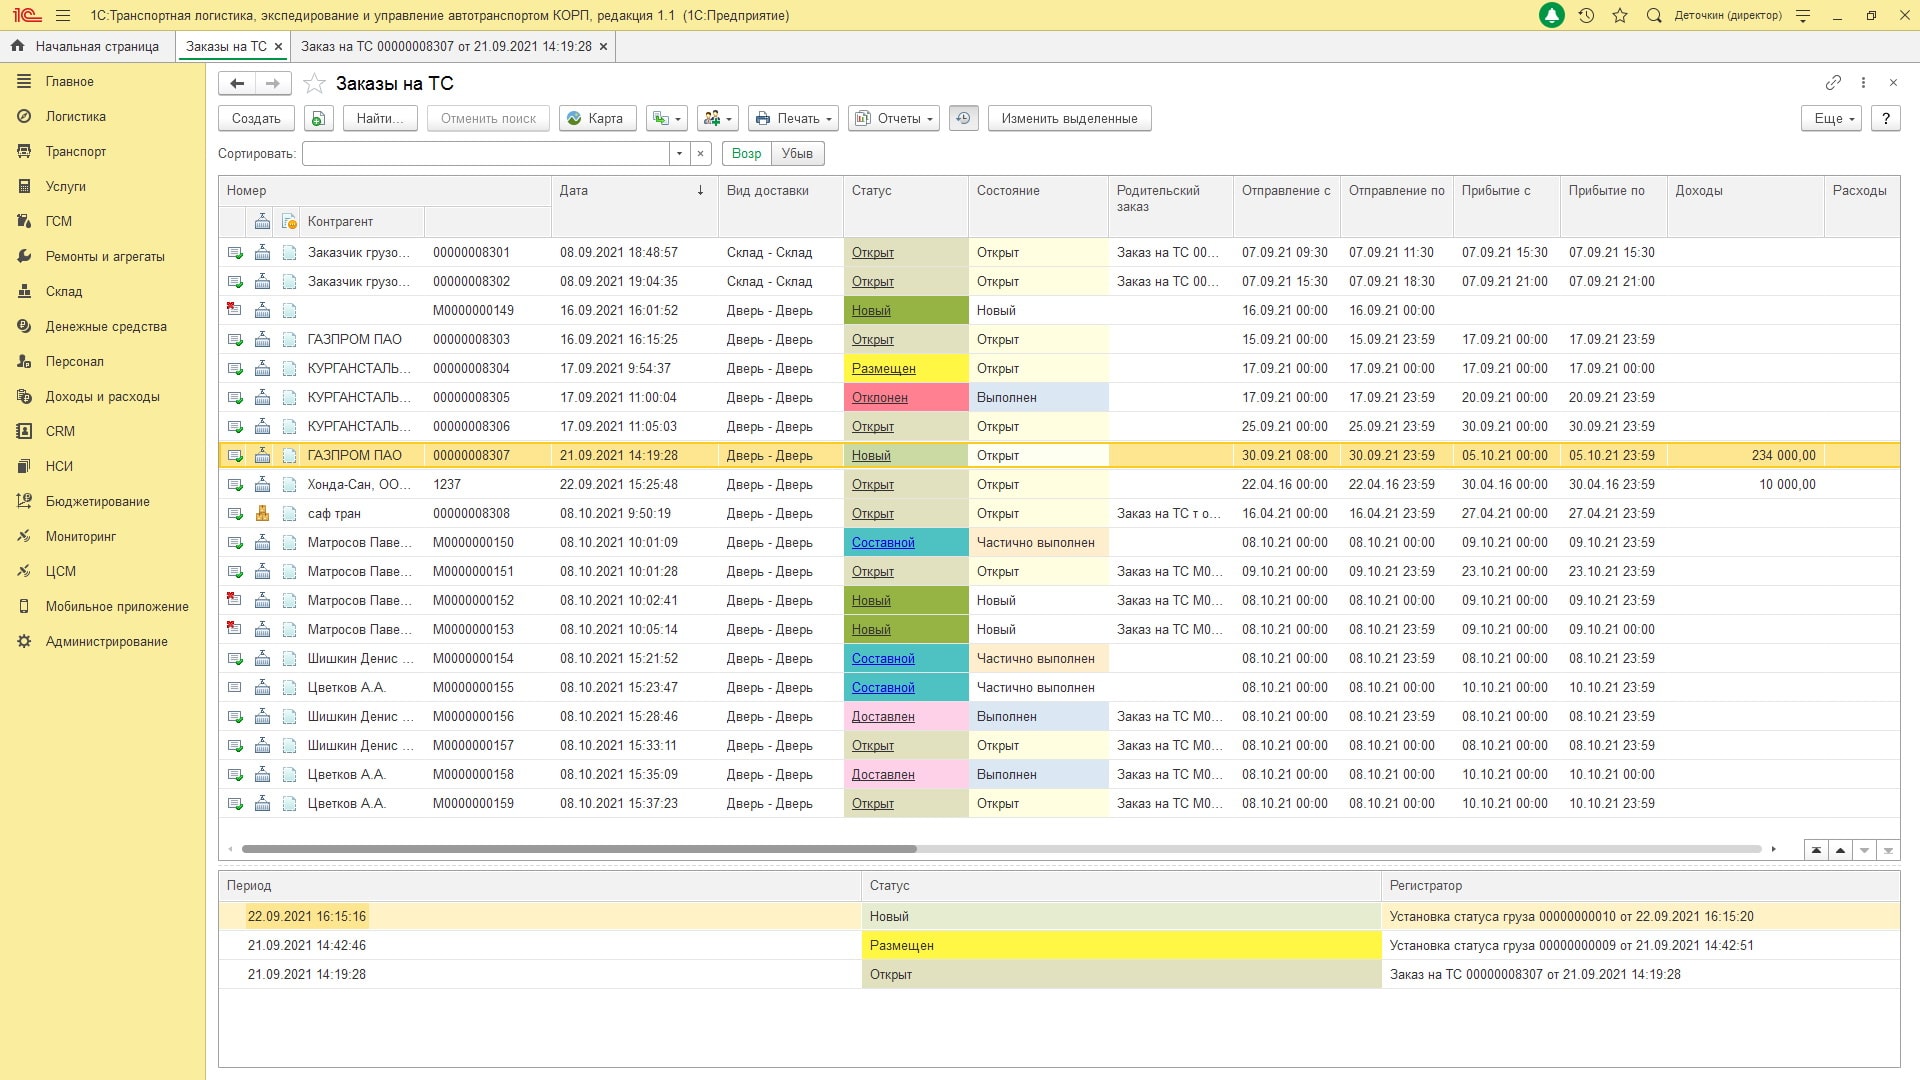Viewport: 1920px width, 1080px height.
Task: Click the Создать button
Action: click(256, 118)
